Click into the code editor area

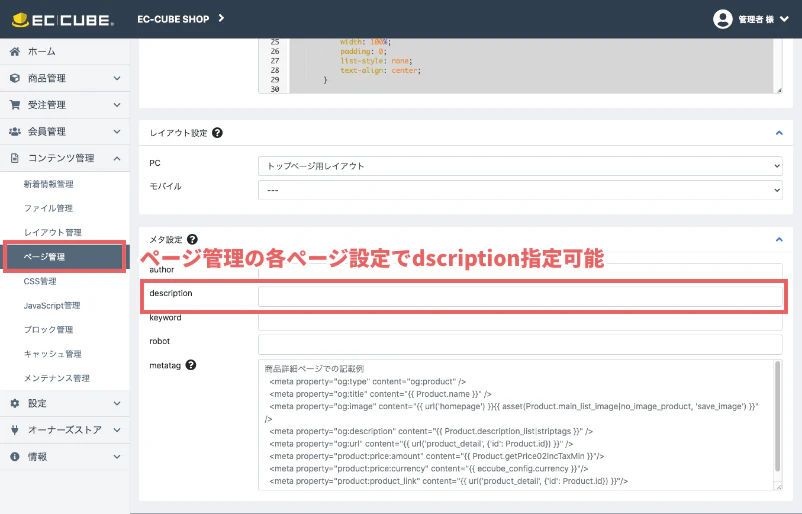[x=532, y=65]
